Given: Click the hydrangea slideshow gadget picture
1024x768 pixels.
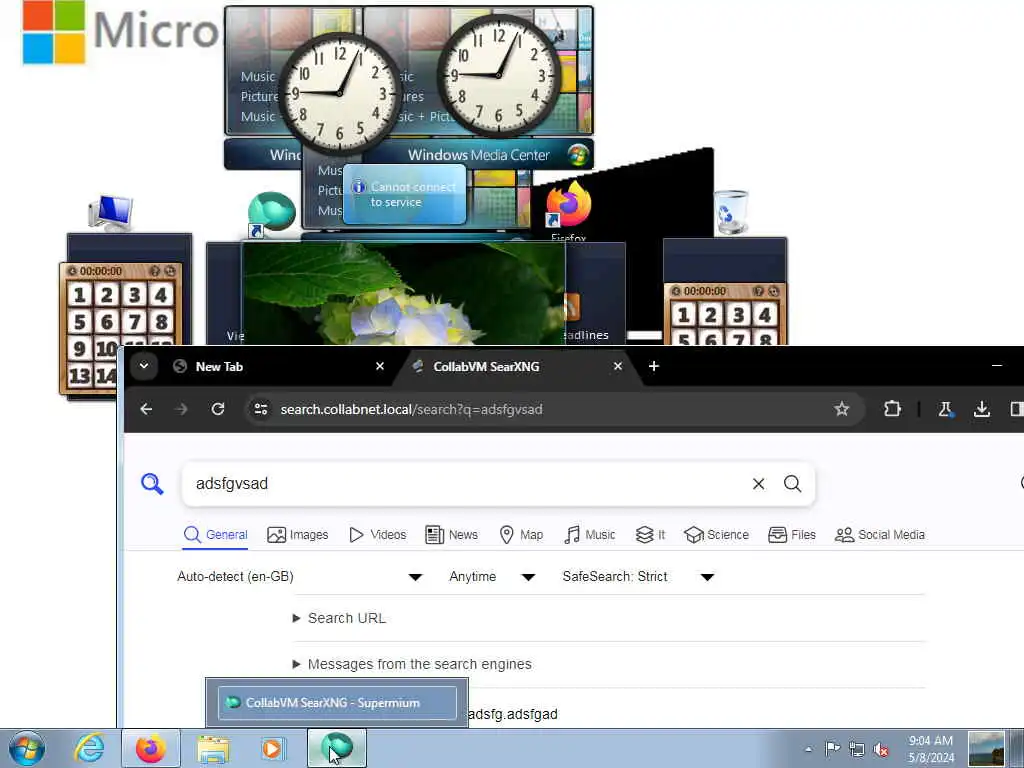Looking at the screenshot, I should click(x=404, y=293).
